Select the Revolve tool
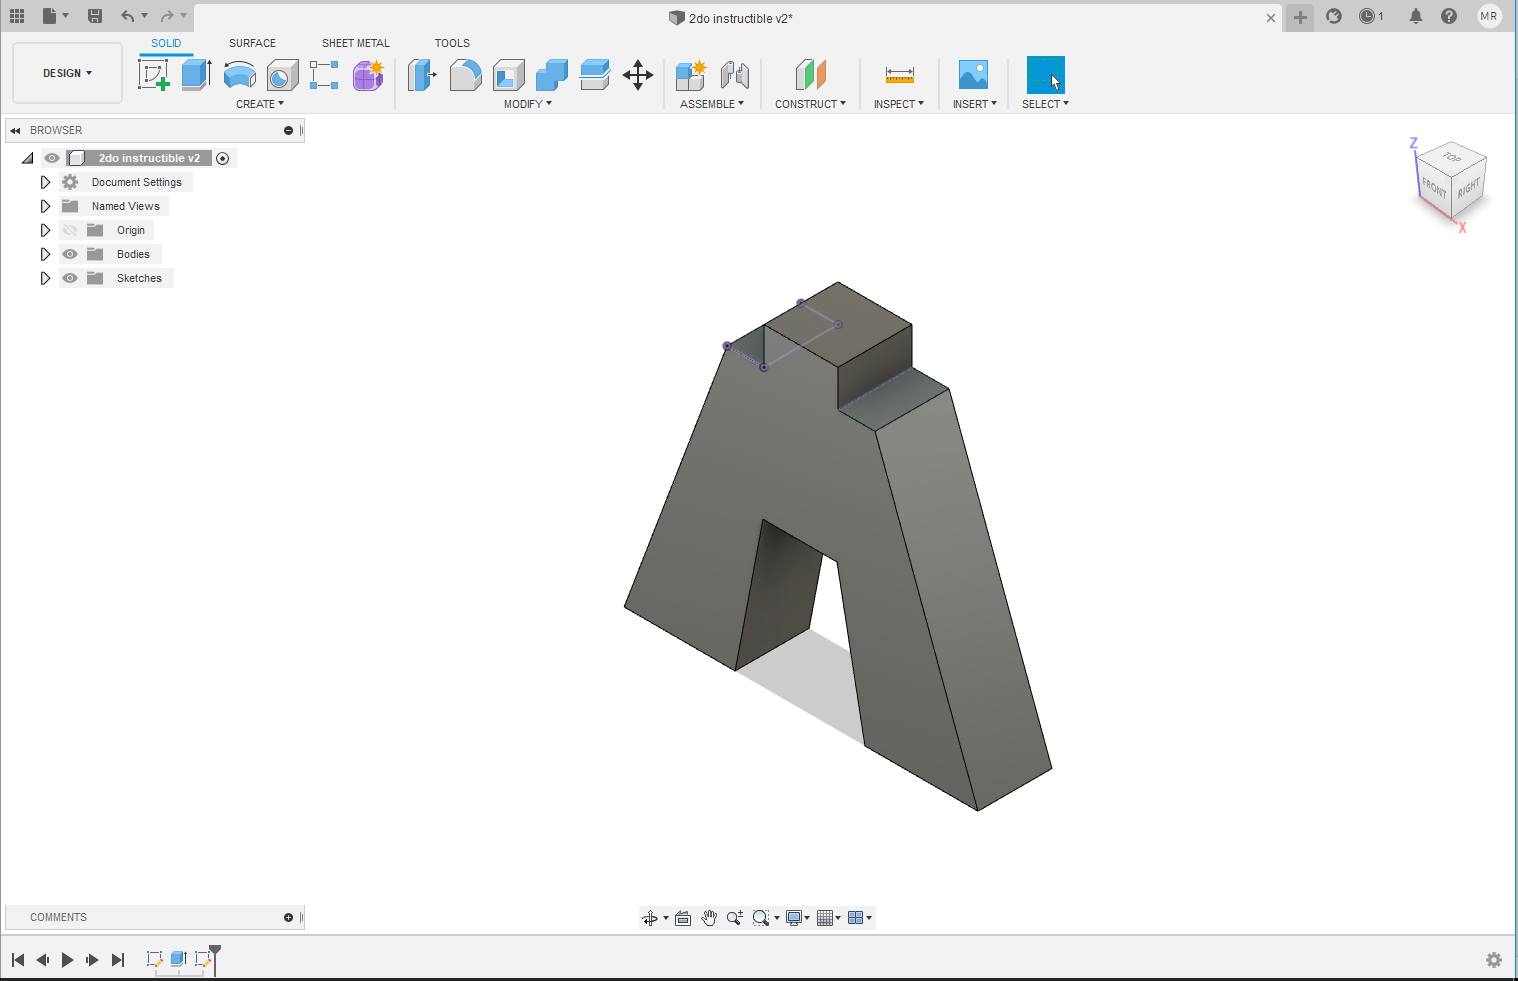This screenshot has width=1518, height=981. 239,75
